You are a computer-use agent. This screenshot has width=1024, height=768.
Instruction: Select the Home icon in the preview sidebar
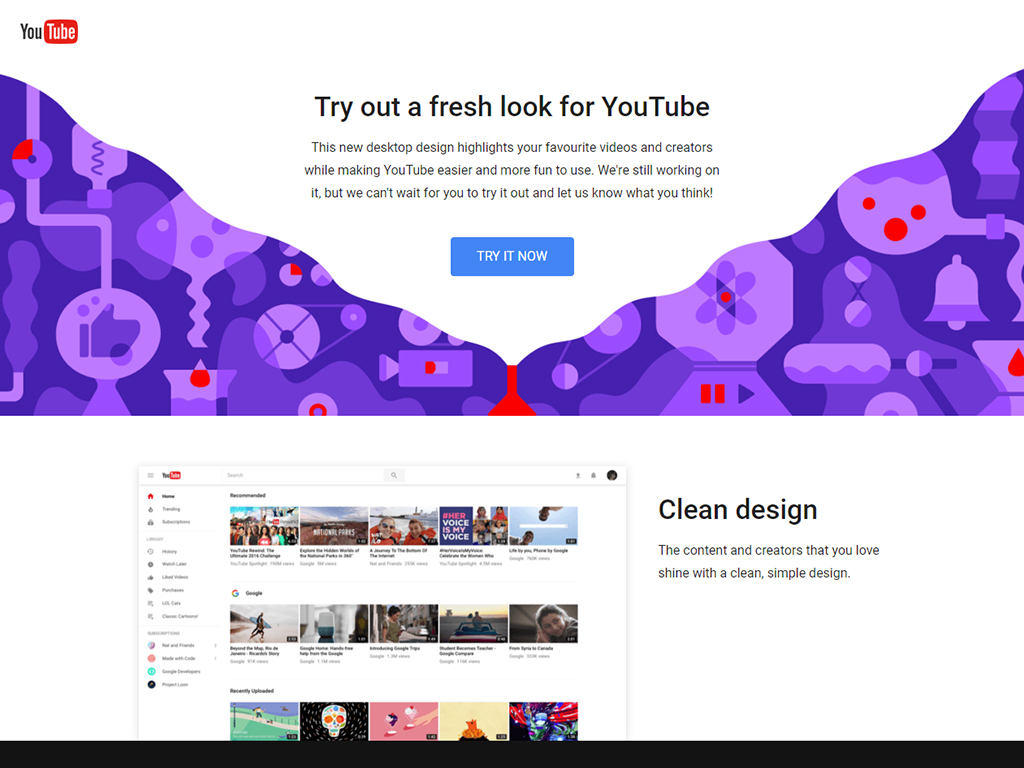point(151,496)
